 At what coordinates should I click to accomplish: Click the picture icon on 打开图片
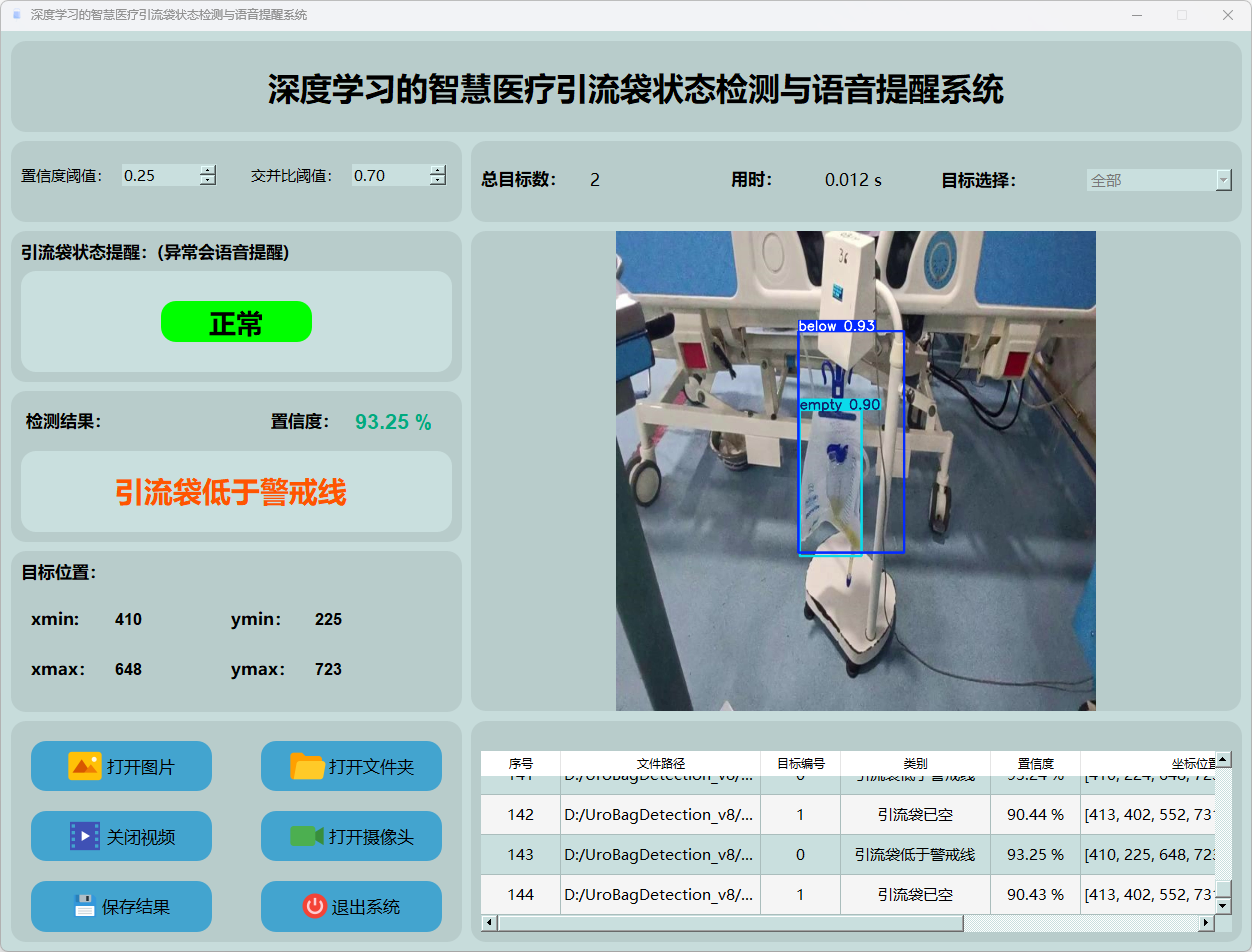point(84,766)
